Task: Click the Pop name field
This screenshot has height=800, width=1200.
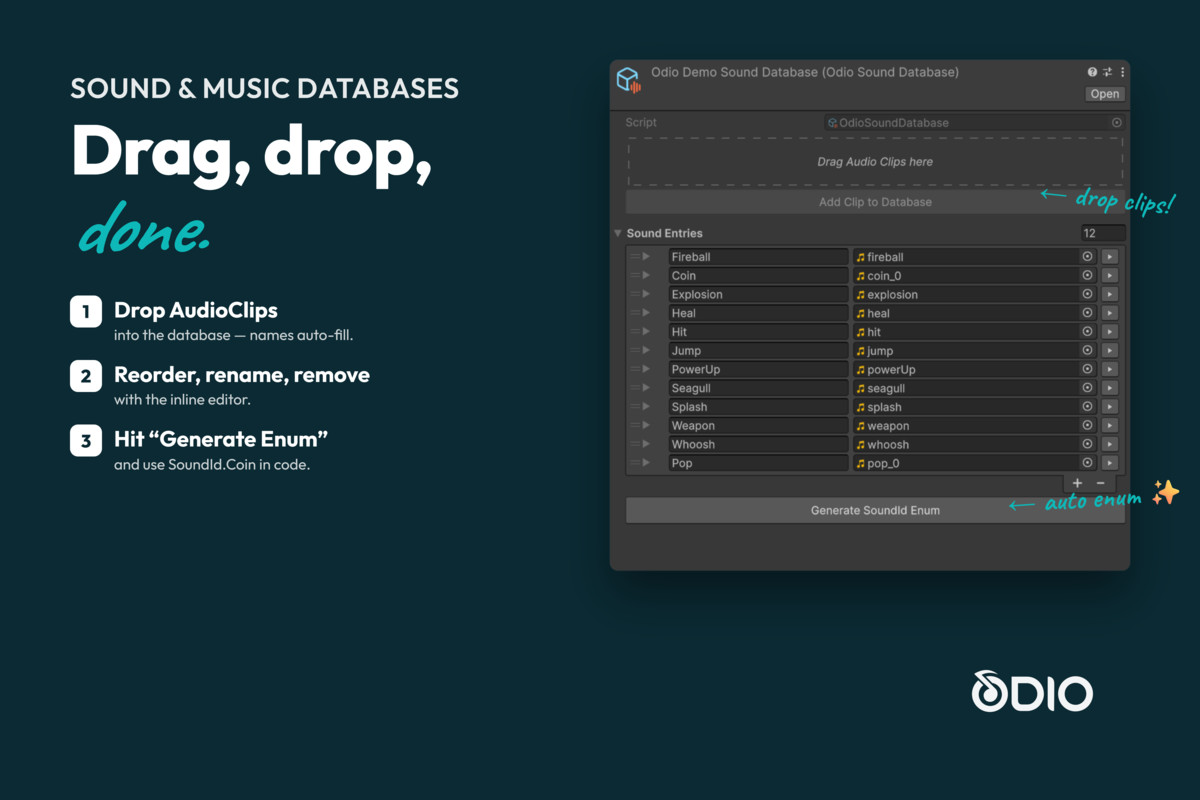Action: [x=758, y=463]
